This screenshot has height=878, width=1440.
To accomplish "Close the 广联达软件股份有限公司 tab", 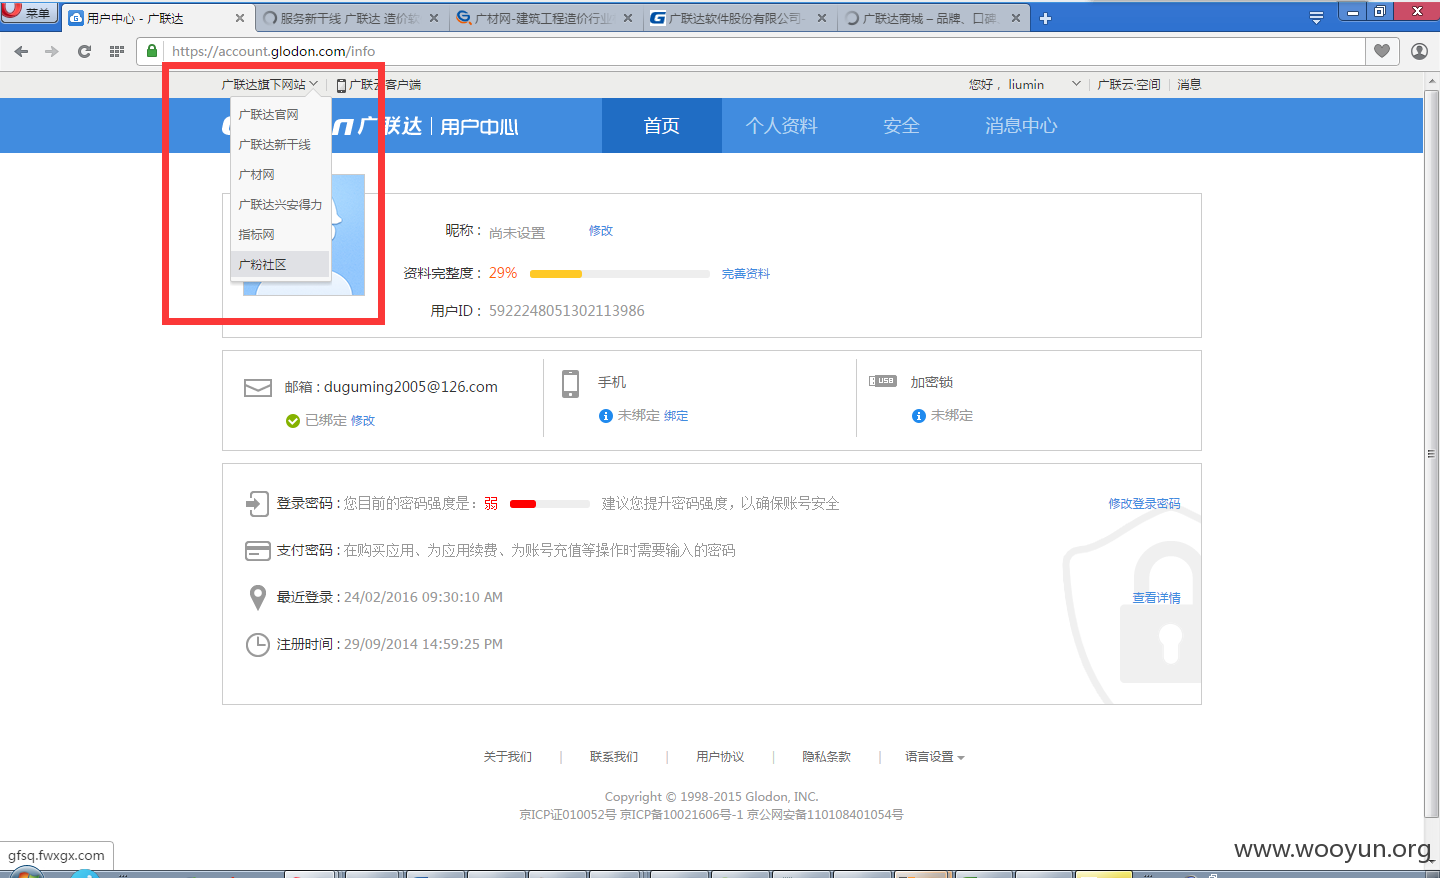I will point(822,18).
